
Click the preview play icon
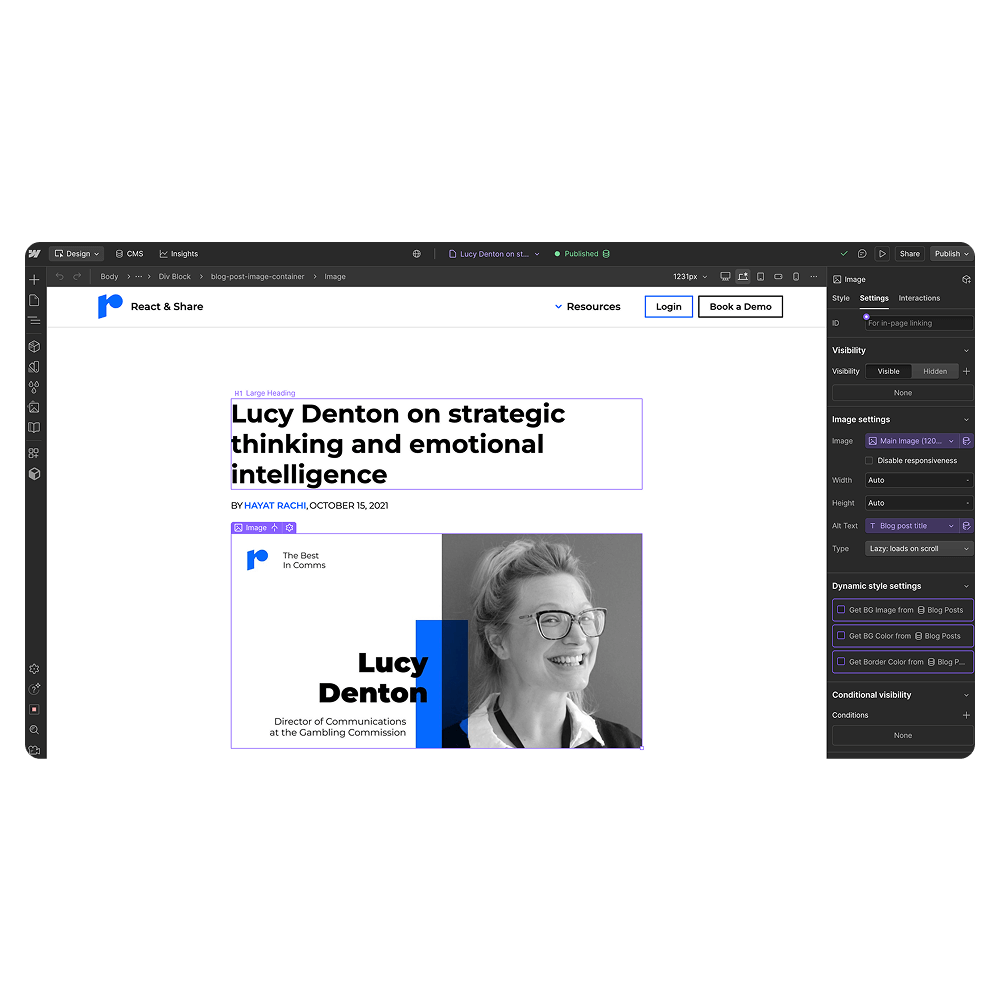(883, 253)
